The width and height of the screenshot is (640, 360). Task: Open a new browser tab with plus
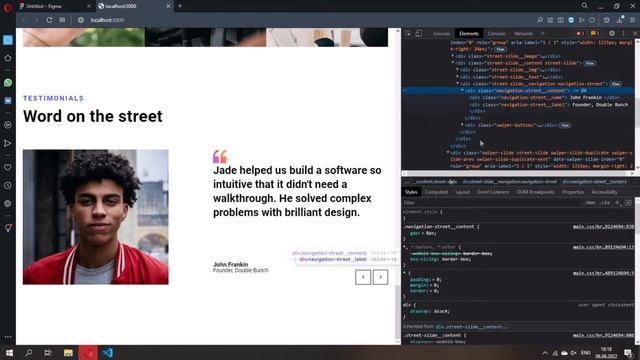pyautogui.click(x=180, y=6)
